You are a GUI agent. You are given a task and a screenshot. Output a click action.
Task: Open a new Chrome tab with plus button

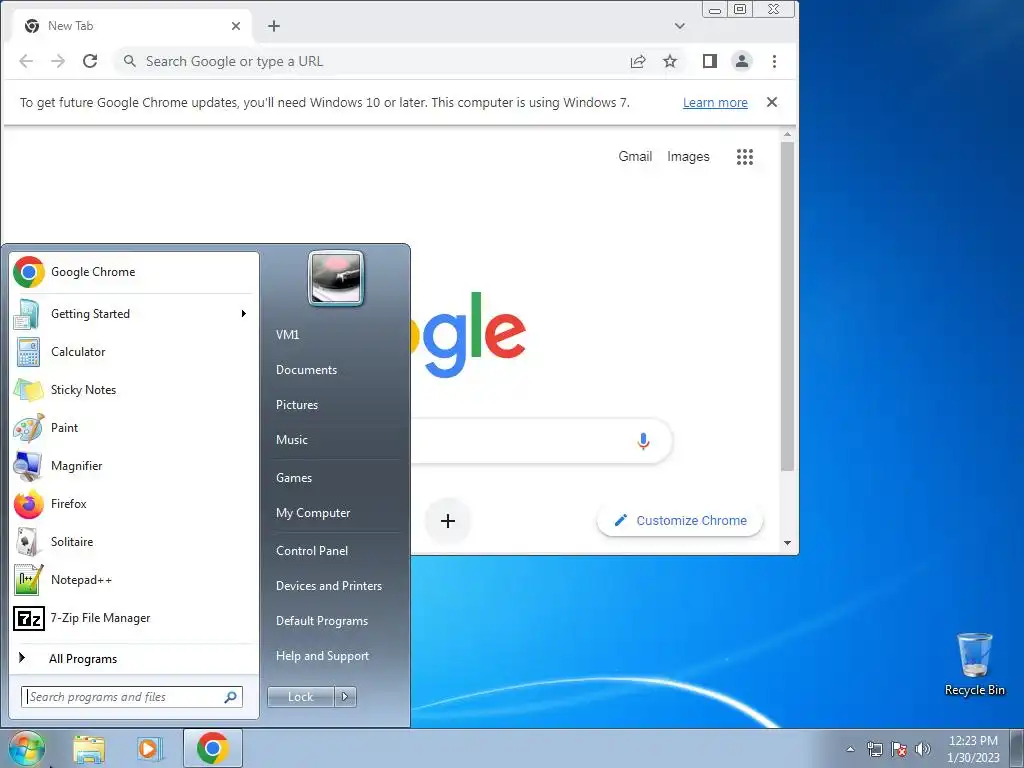[x=274, y=26]
